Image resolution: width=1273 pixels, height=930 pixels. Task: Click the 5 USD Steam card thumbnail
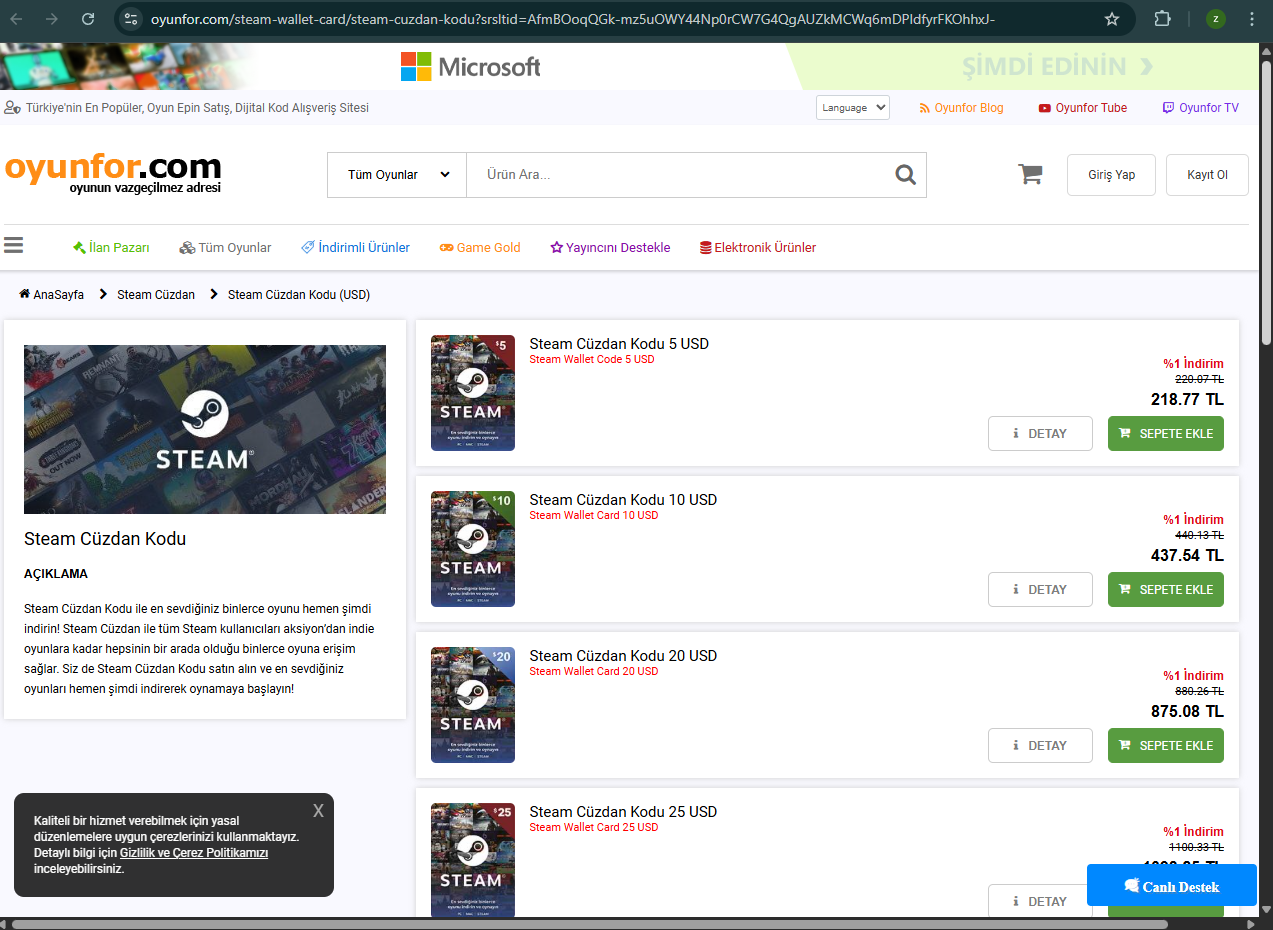pyautogui.click(x=473, y=393)
